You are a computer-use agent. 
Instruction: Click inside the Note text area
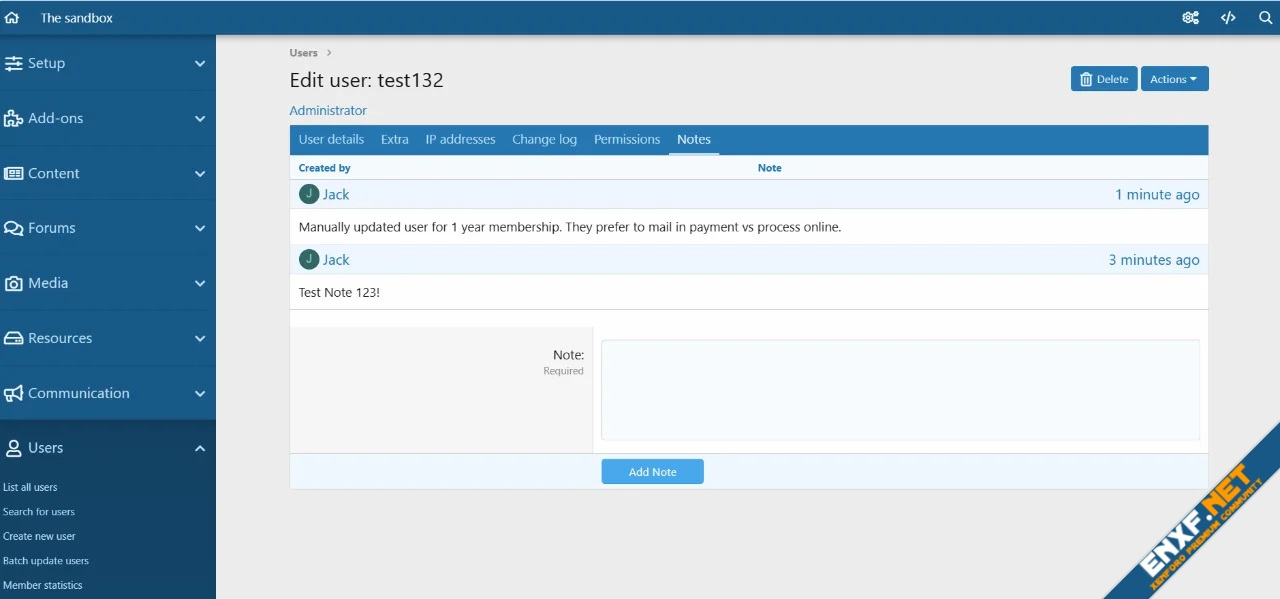pos(900,390)
